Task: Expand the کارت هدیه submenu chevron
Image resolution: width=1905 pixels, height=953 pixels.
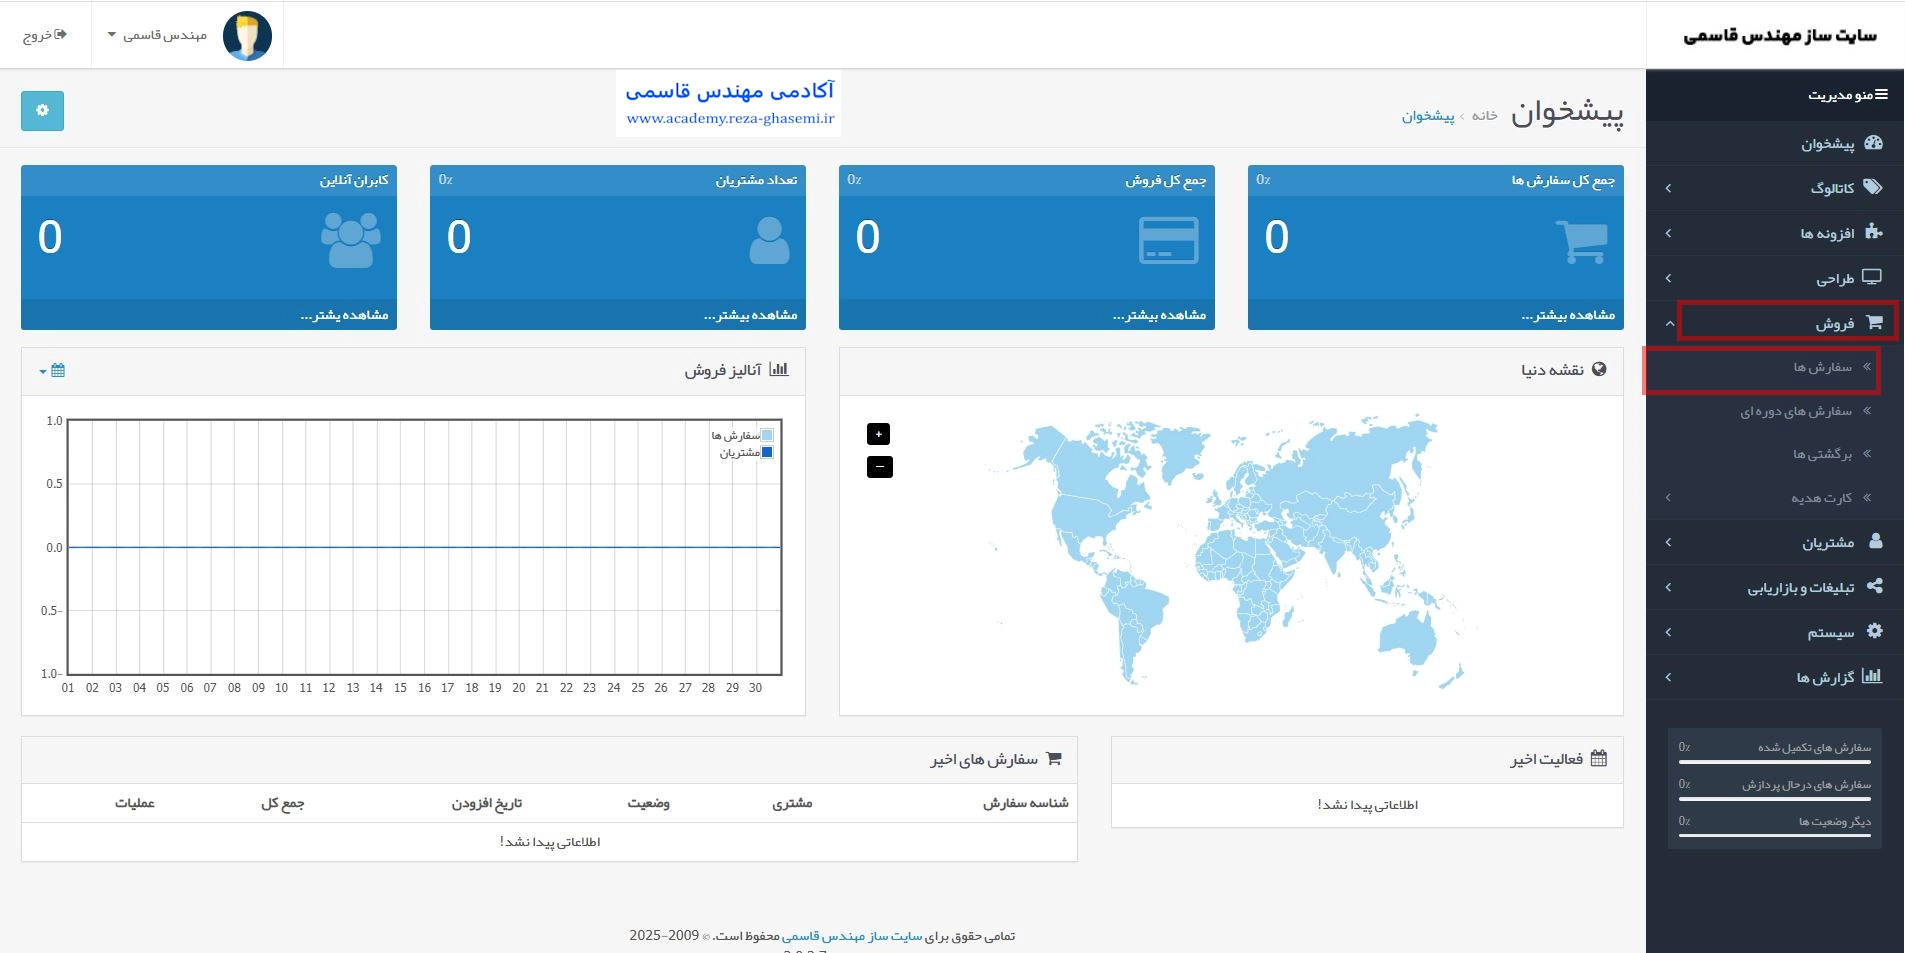Action: click(1668, 498)
